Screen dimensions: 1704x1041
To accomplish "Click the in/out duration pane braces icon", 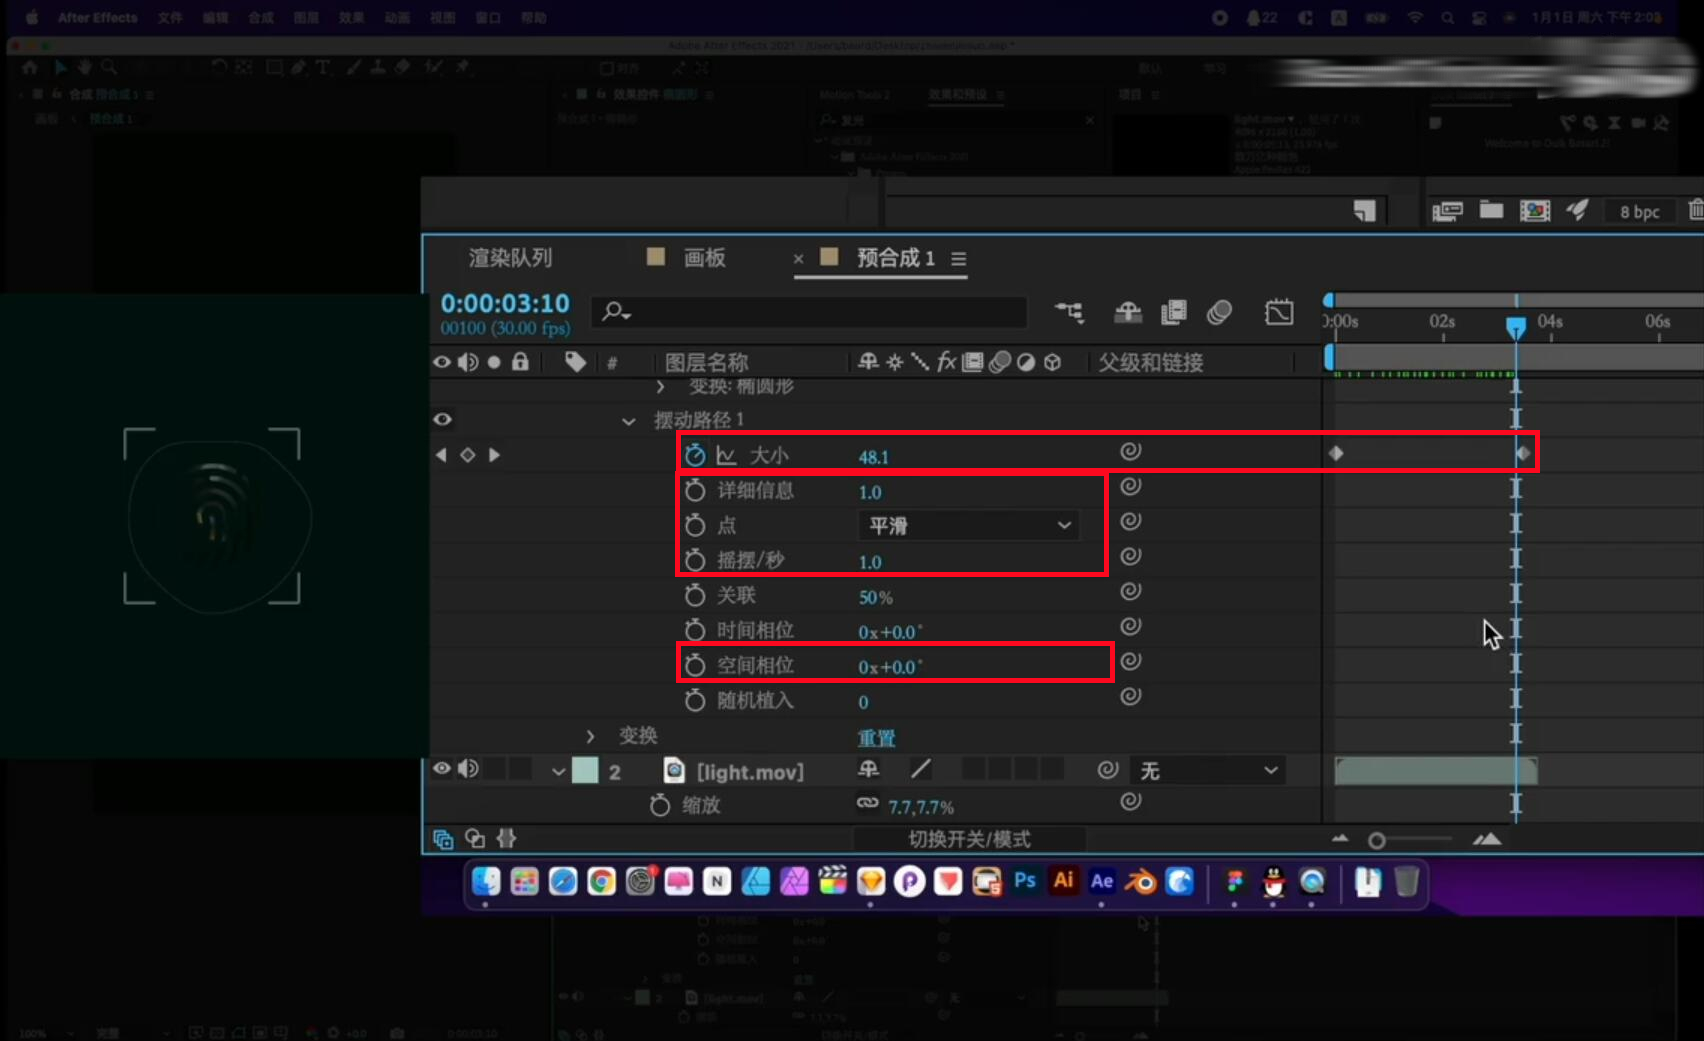I will [x=507, y=839].
